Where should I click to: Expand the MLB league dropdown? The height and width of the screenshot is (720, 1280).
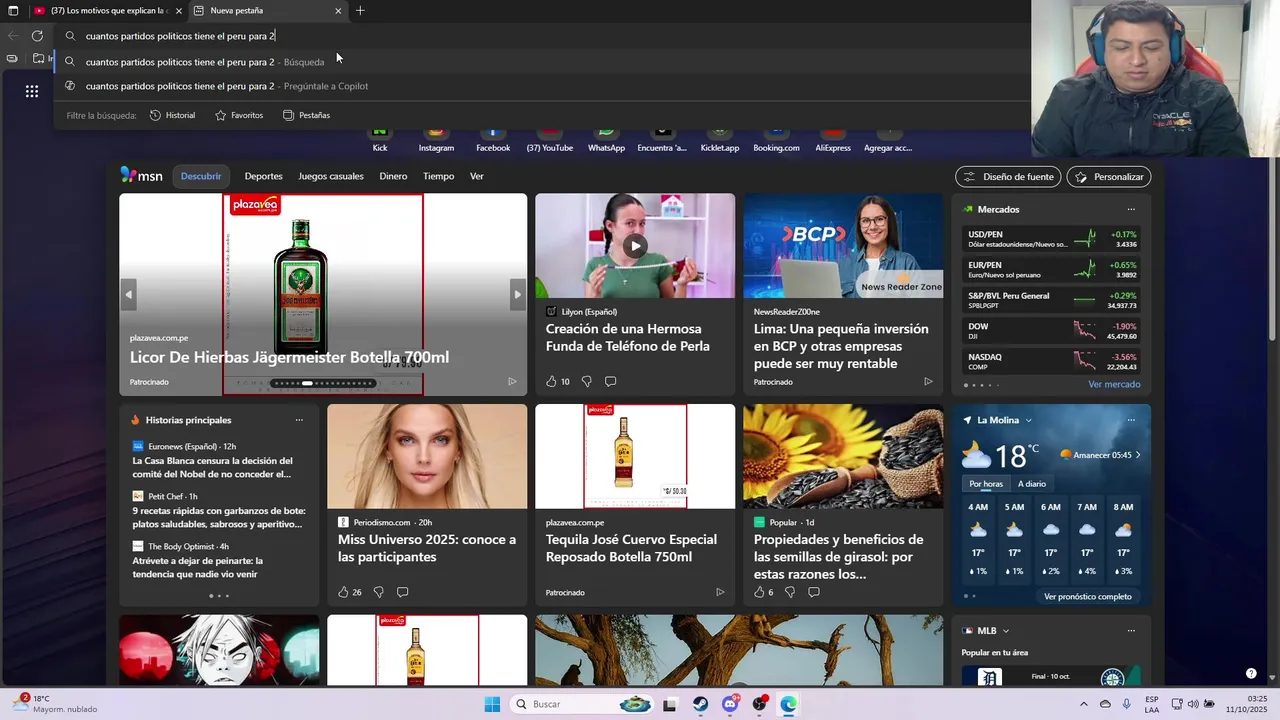click(x=1005, y=631)
